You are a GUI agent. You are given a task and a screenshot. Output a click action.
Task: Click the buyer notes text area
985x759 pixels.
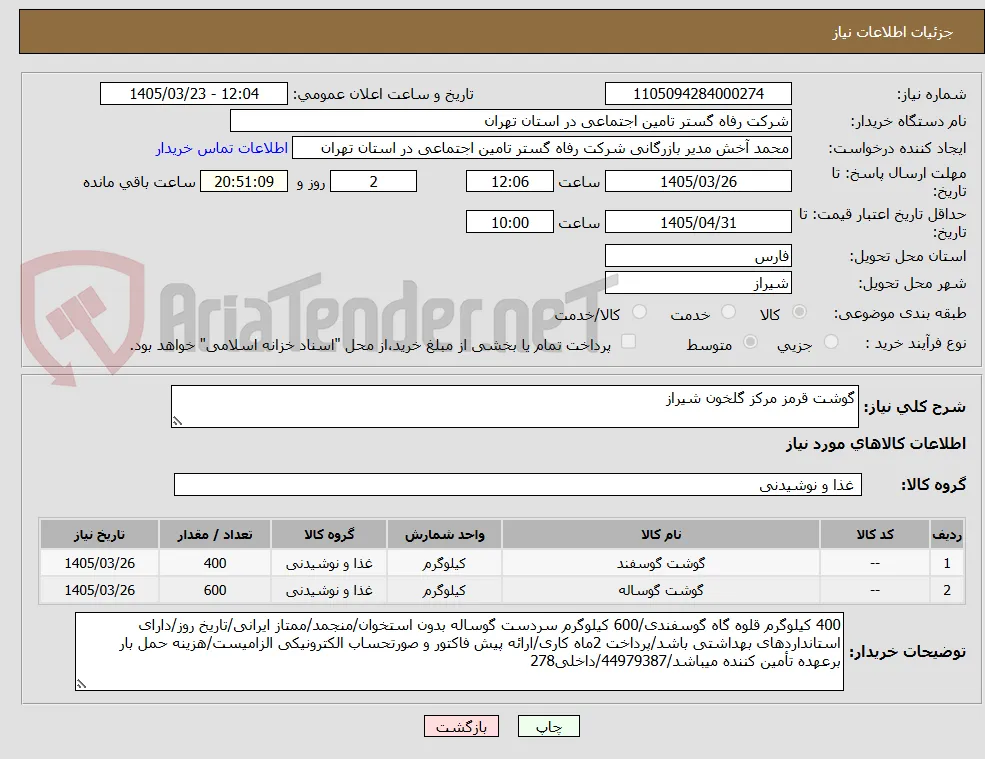coord(459,652)
